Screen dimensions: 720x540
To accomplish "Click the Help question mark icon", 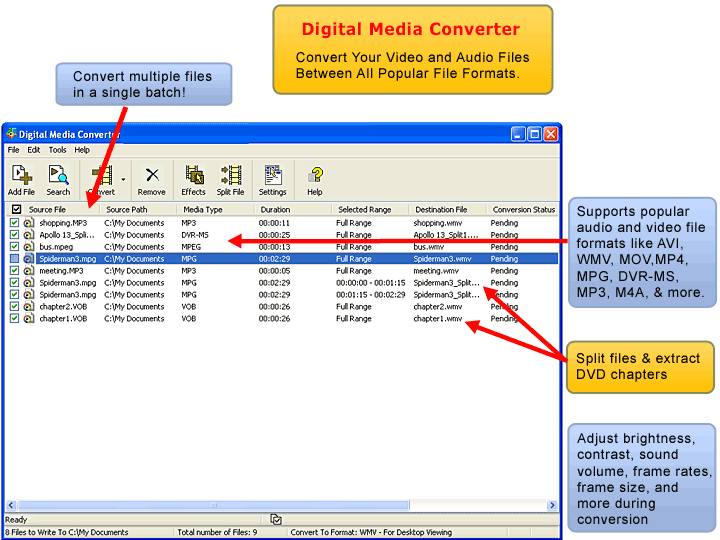I will click(x=315, y=175).
